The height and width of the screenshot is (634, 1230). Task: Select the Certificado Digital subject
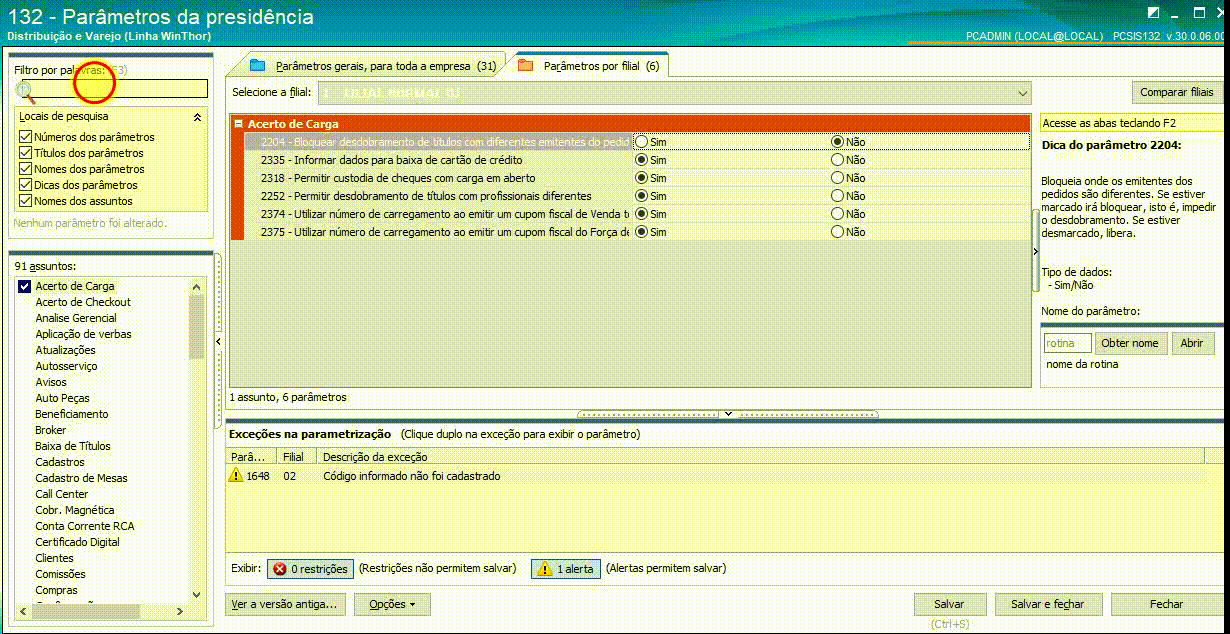[77, 542]
